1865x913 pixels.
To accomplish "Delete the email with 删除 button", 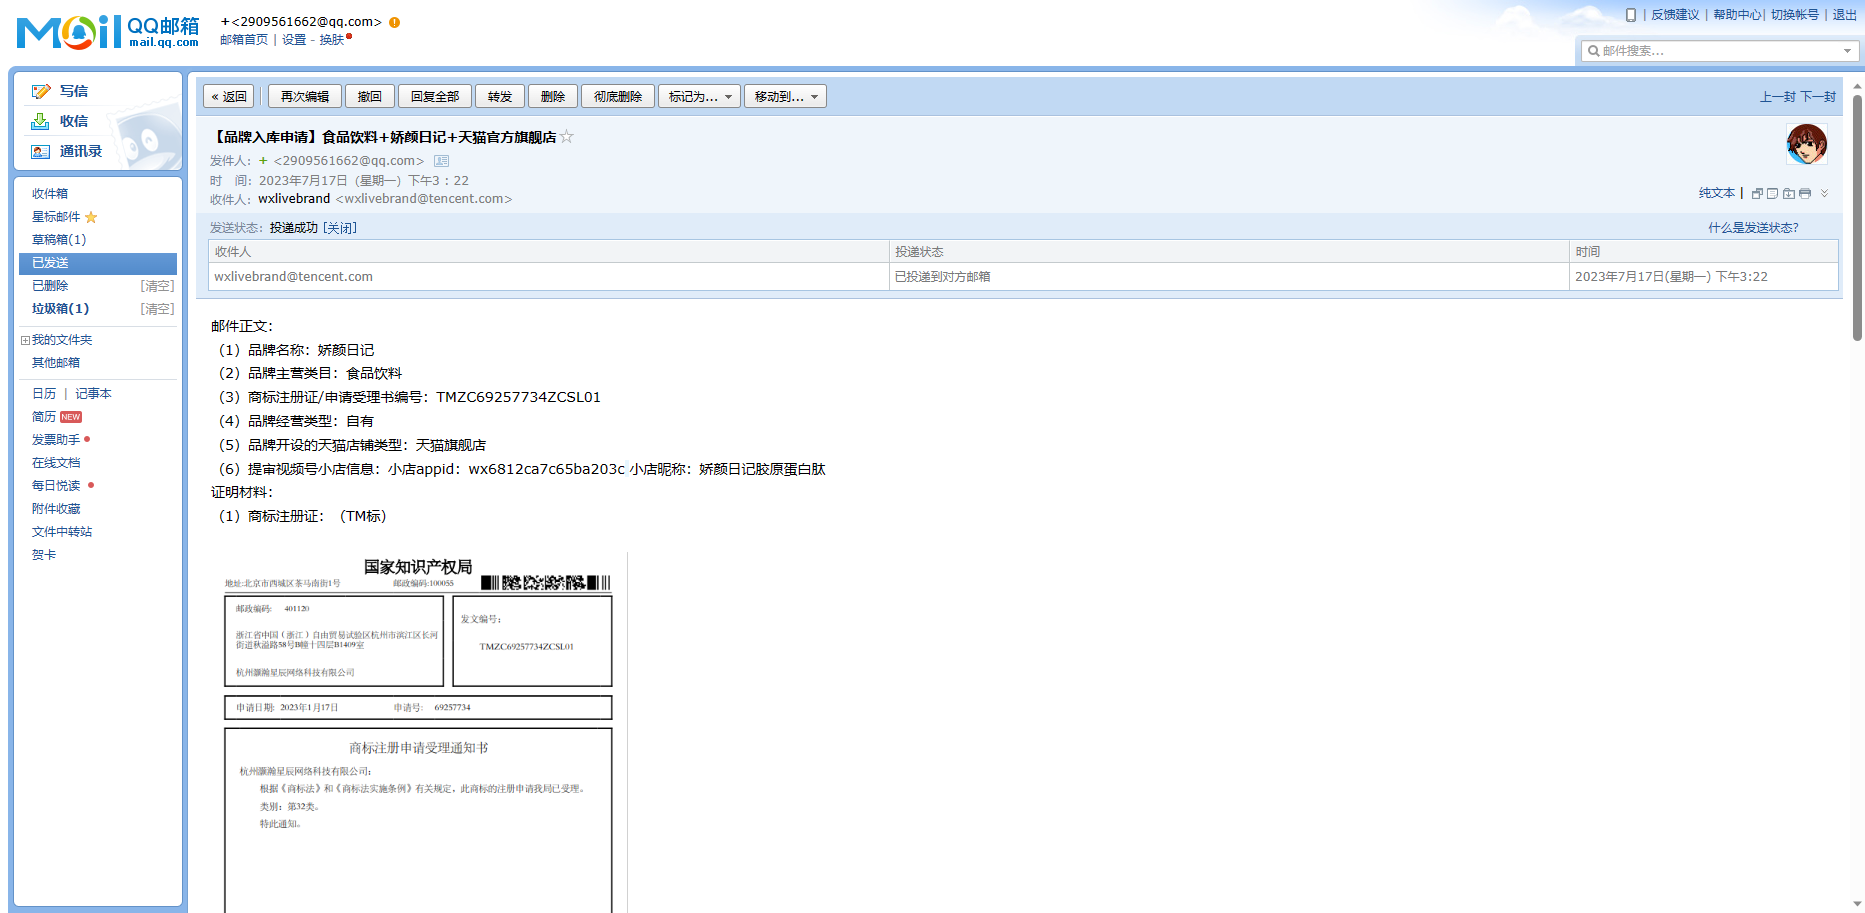I will (x=553, y=97).
